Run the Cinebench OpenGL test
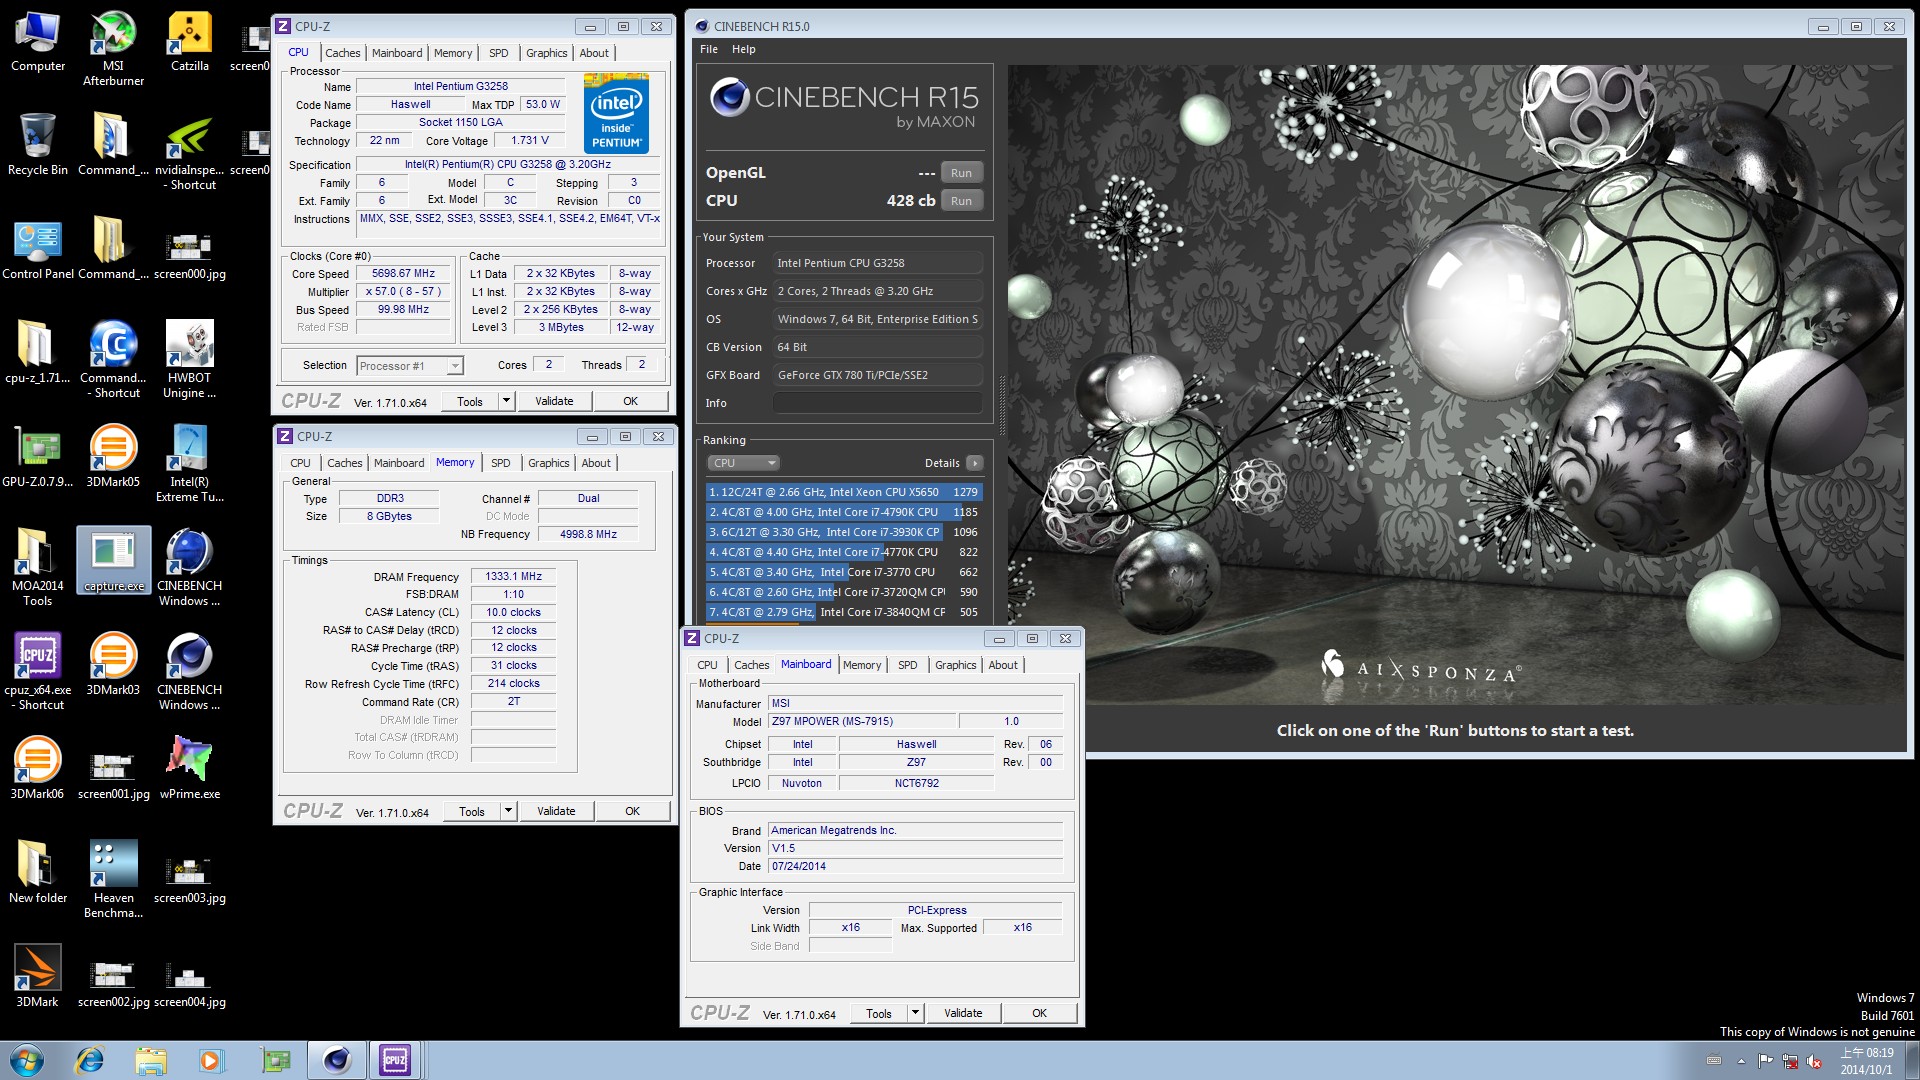 (961, 173)
